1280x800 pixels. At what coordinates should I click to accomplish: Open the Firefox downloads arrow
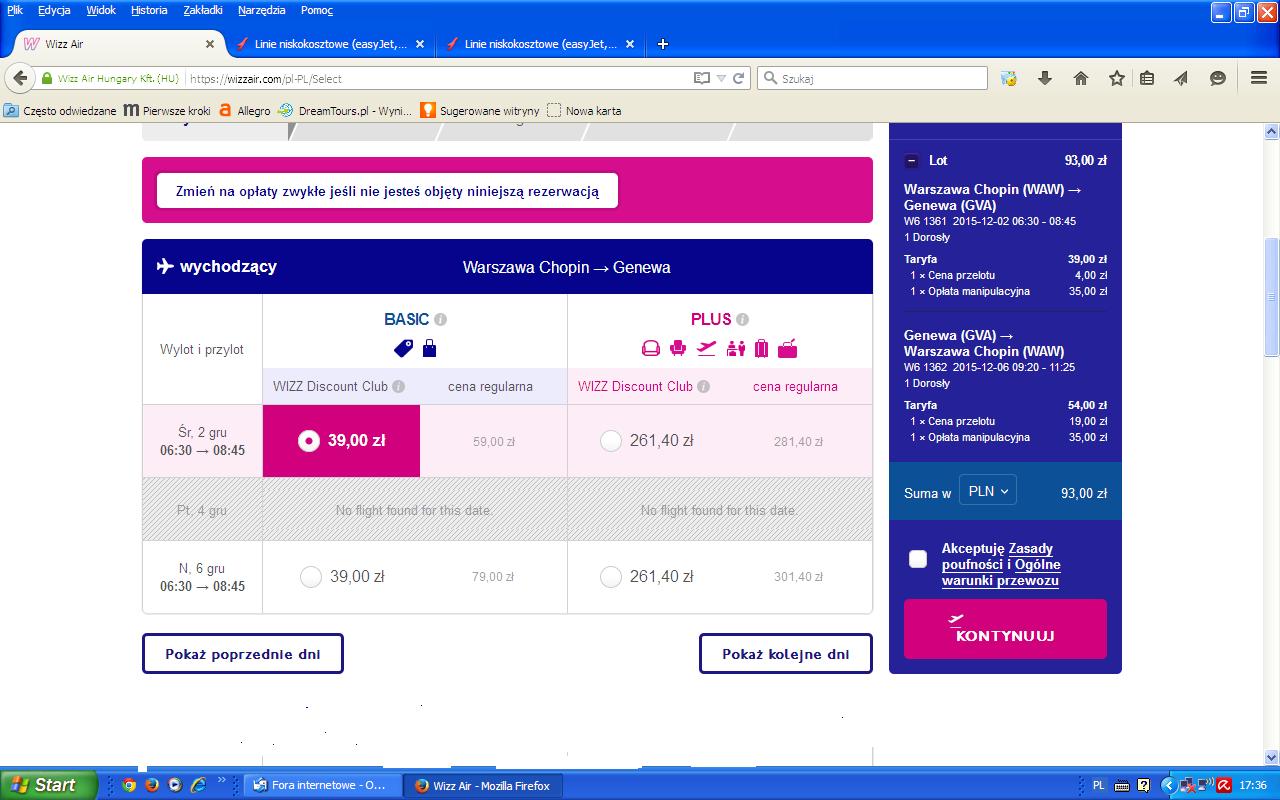click(1045, 78)
